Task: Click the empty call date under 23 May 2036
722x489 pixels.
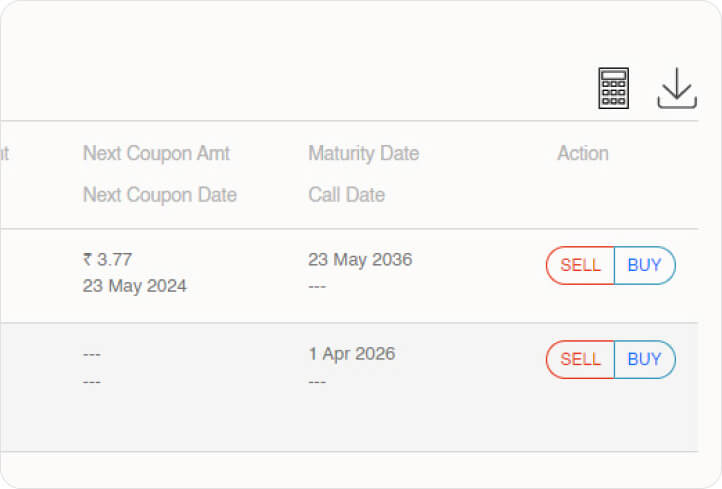Action: (x=318, y=287)
